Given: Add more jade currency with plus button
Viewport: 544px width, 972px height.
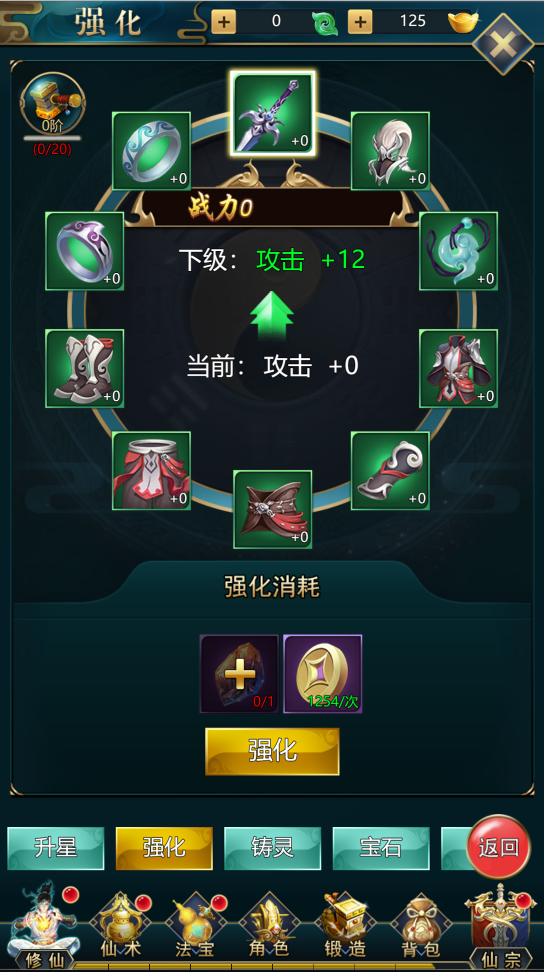Looking at the screenshot, I should [224, 22].
